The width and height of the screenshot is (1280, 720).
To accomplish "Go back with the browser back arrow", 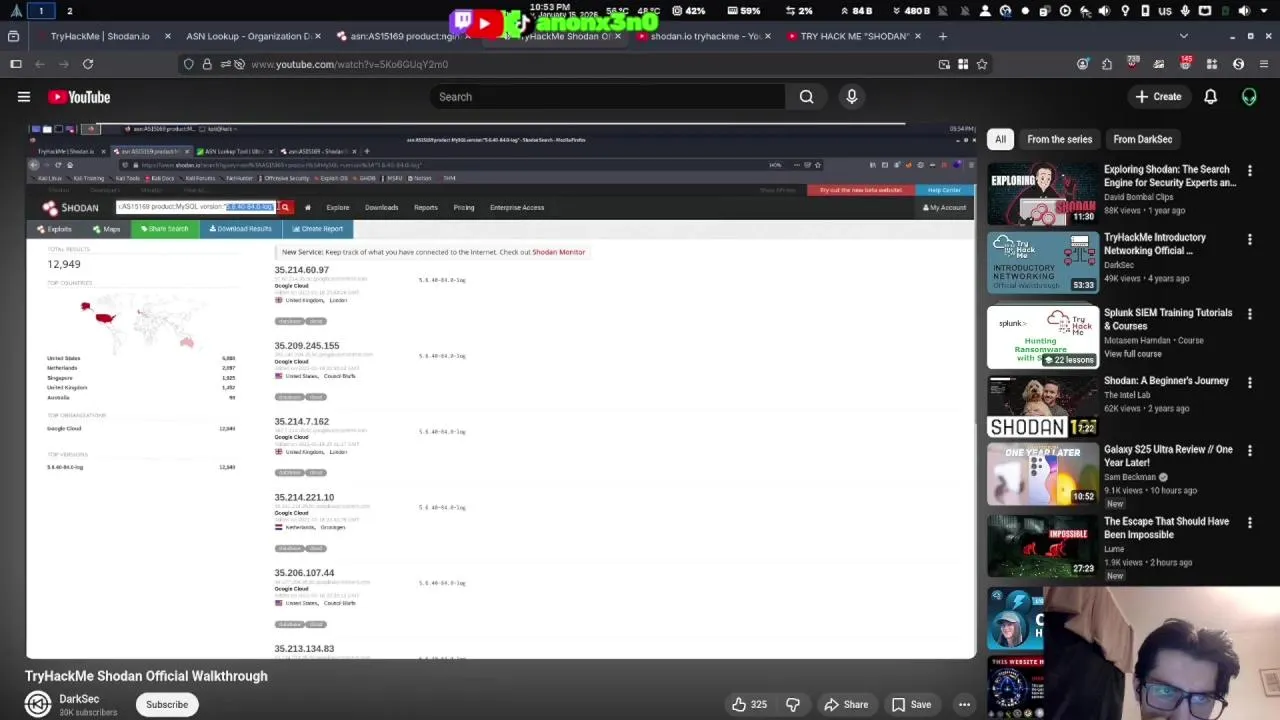I will click(40, 64).
